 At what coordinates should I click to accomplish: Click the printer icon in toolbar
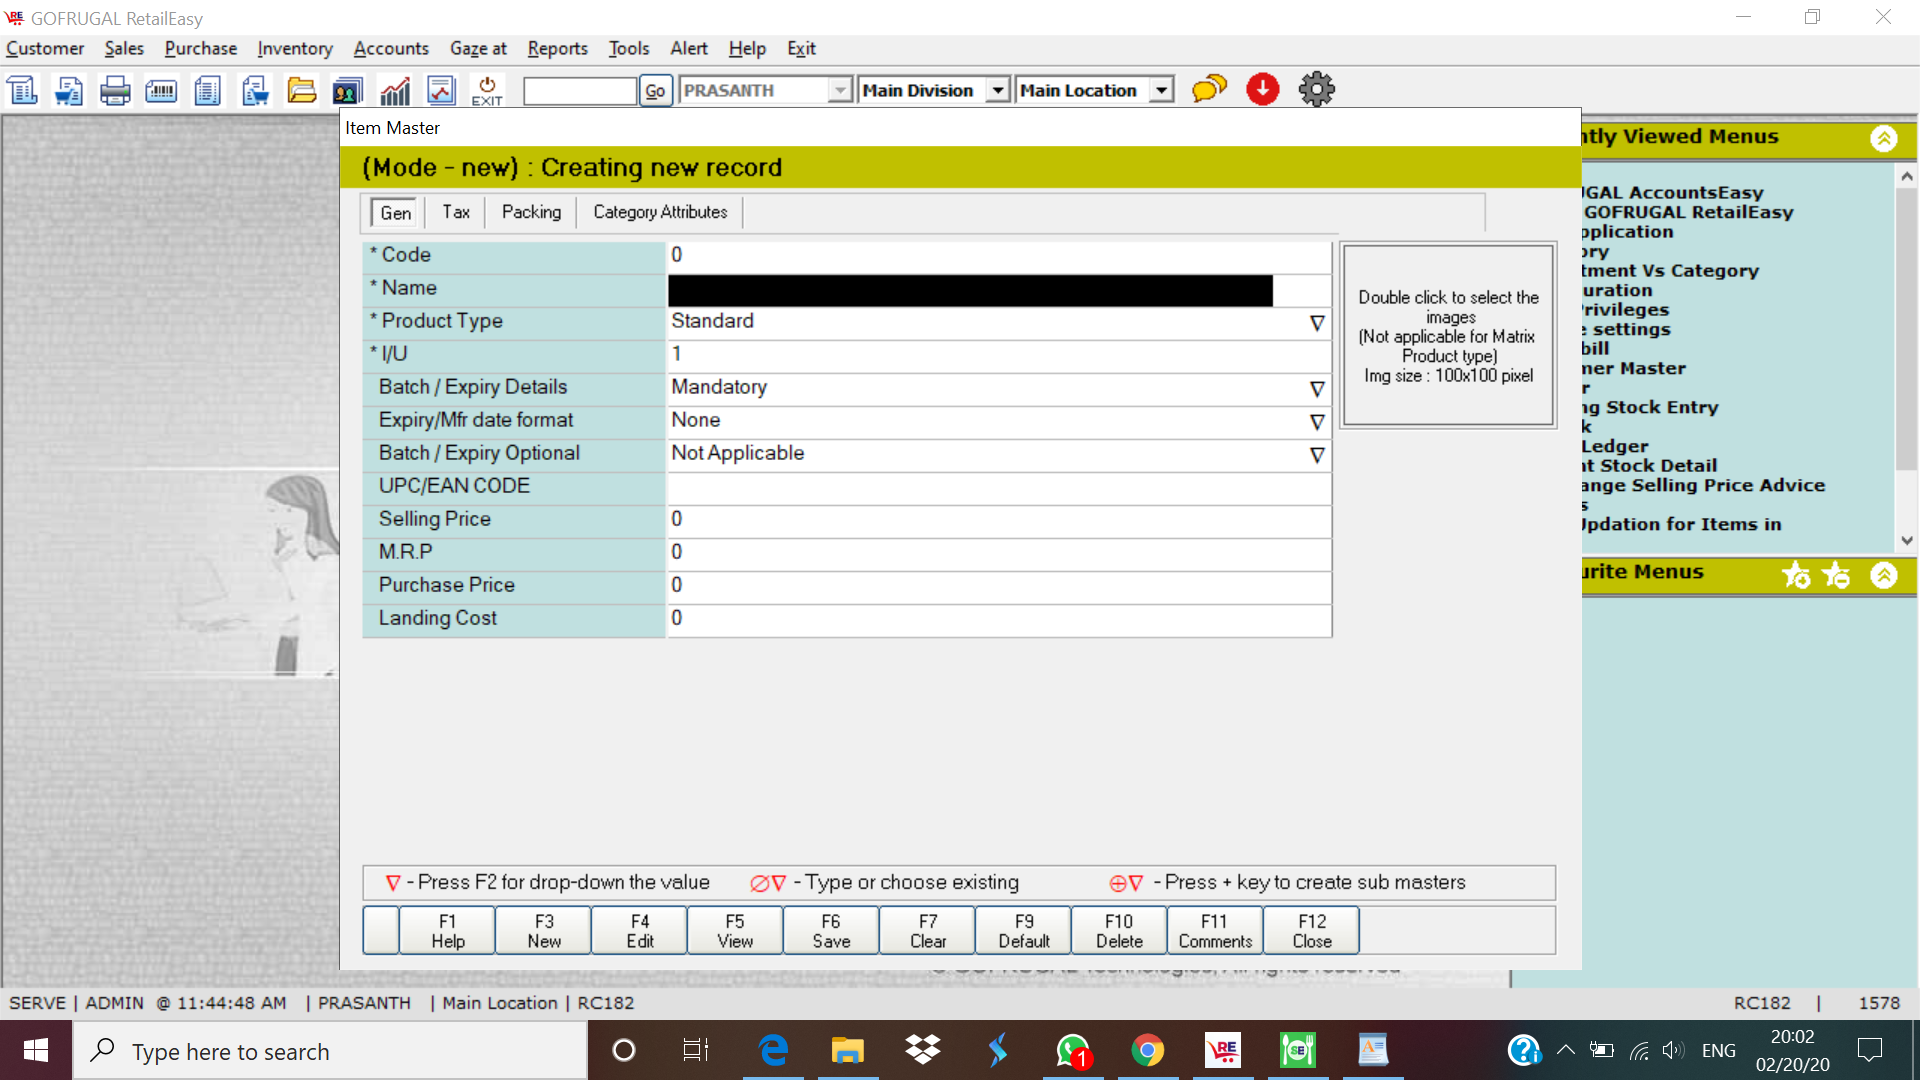[115, 90]
